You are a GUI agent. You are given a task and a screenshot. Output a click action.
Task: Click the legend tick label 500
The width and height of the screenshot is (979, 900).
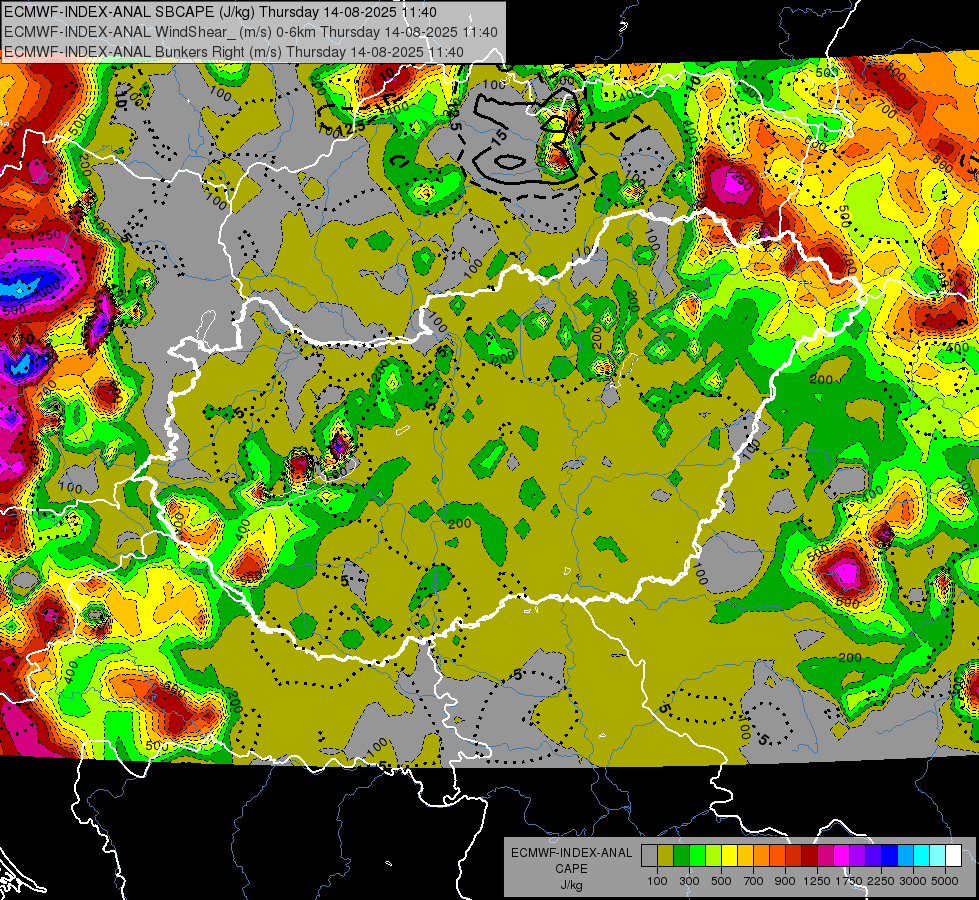coord(721,881)
